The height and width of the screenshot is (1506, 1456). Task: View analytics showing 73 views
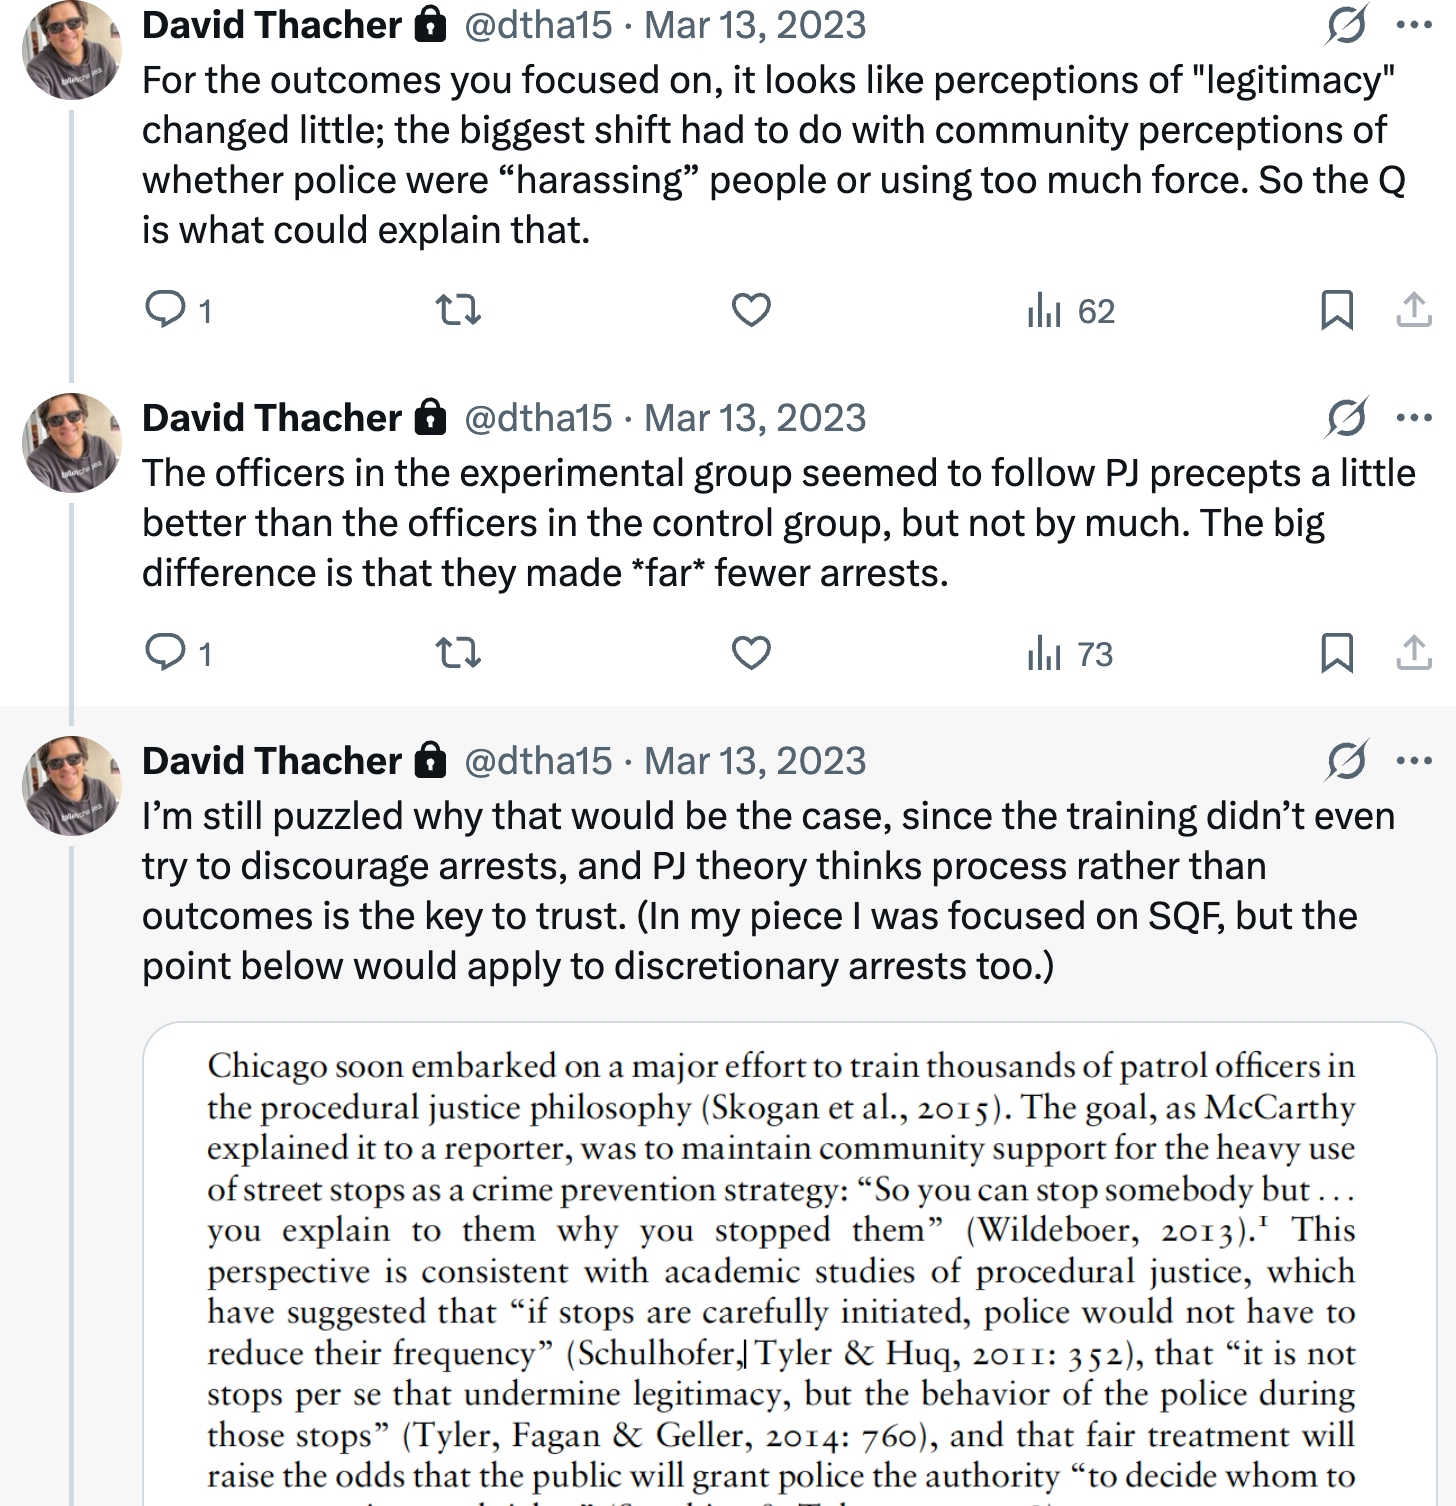[1070, 655]
